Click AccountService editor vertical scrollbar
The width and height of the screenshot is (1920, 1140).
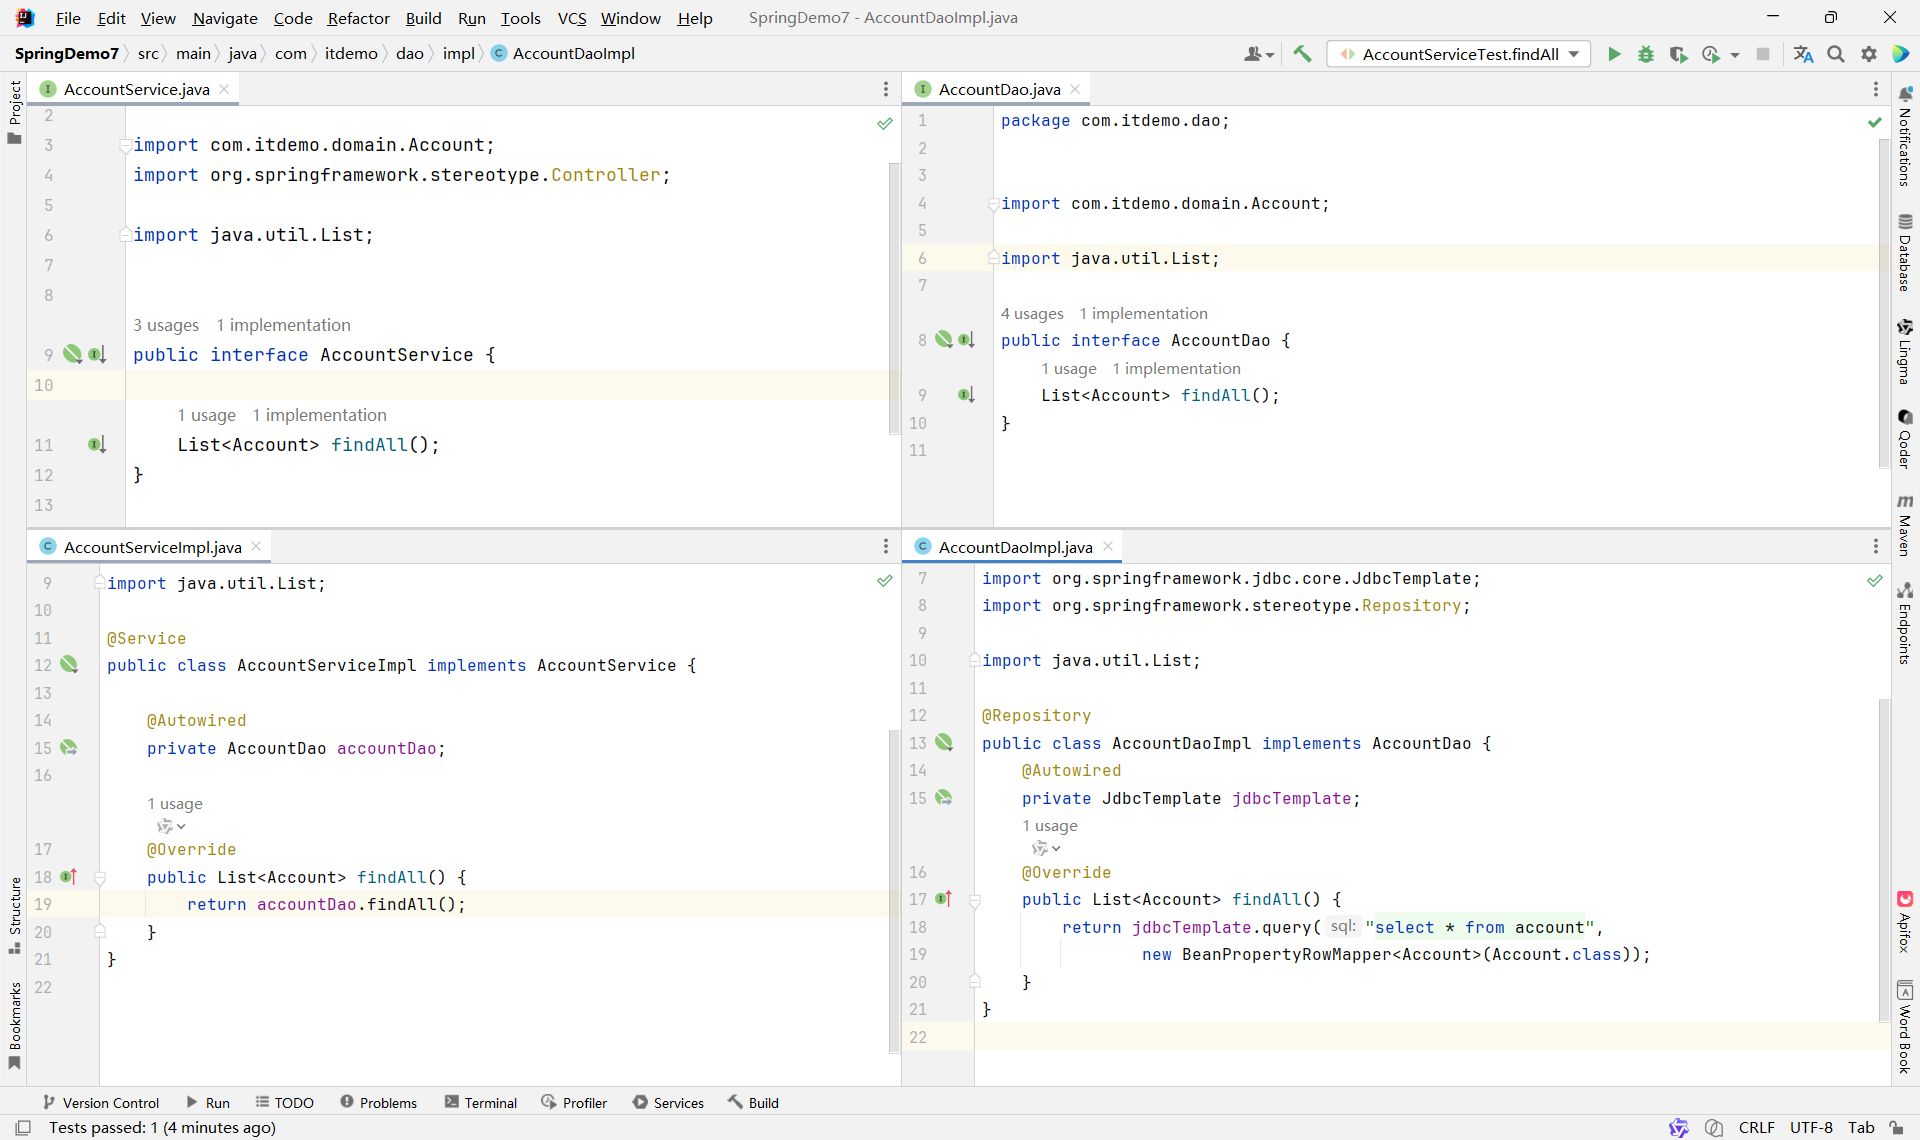[893, 300]
